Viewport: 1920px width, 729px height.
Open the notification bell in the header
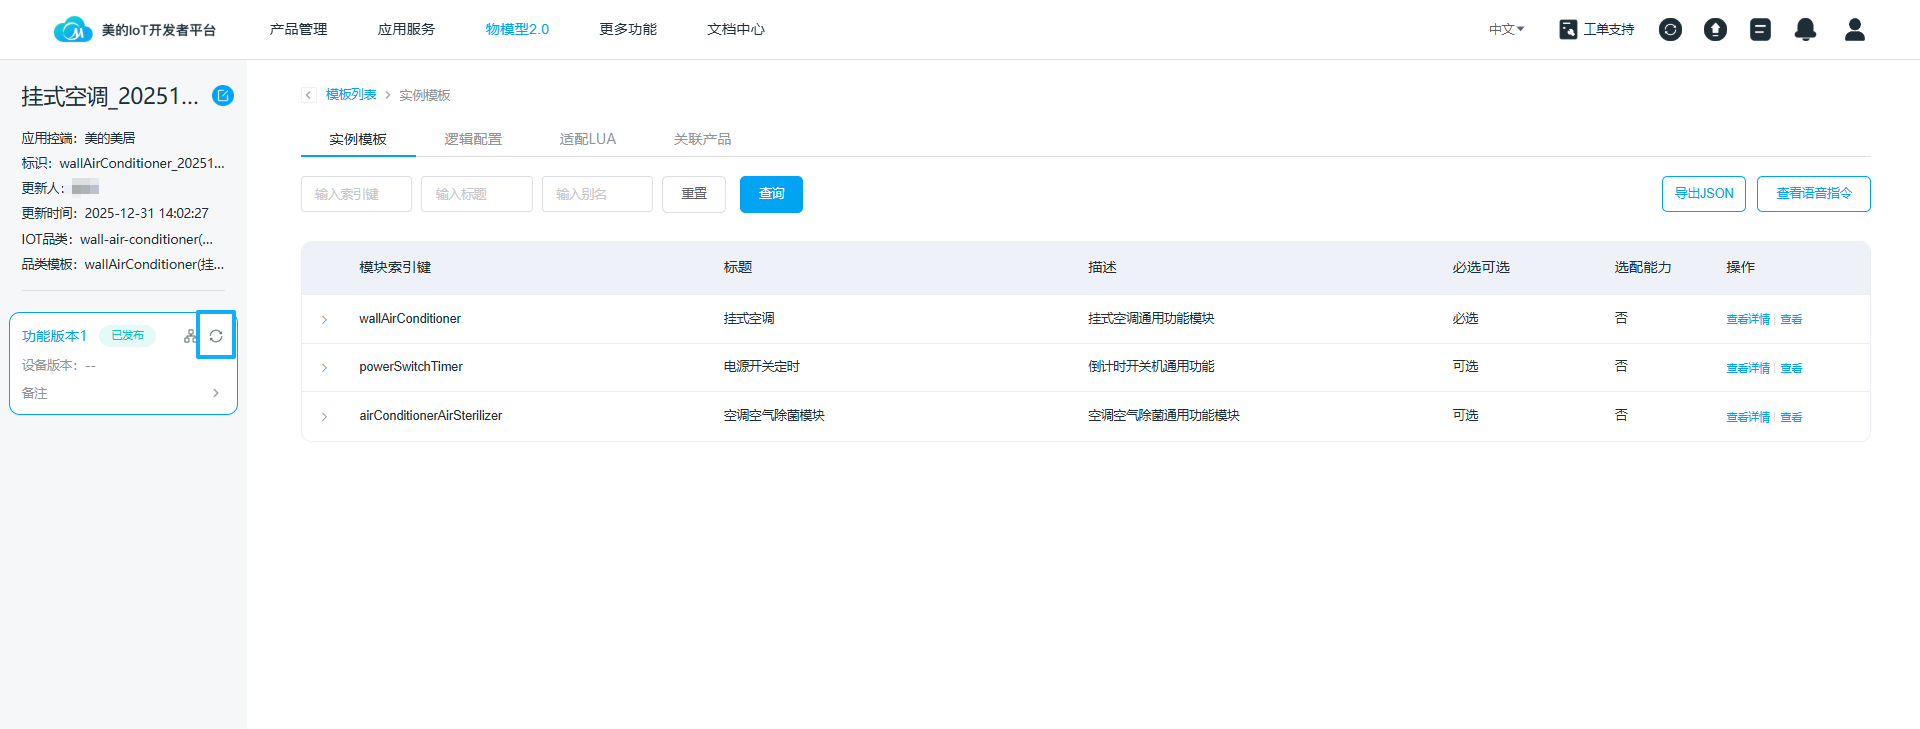pos(1805,30)
